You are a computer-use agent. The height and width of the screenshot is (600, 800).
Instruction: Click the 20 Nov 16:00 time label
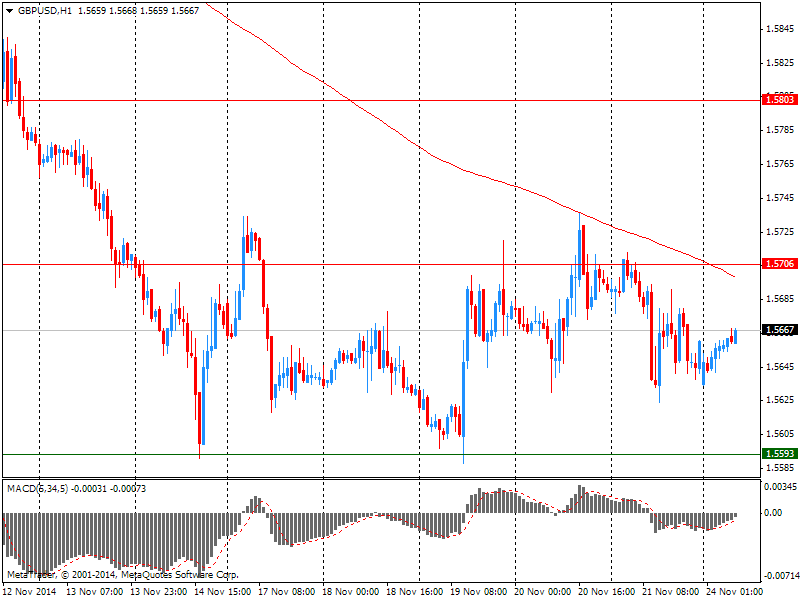pyautogui.click(x=607, y=592)
